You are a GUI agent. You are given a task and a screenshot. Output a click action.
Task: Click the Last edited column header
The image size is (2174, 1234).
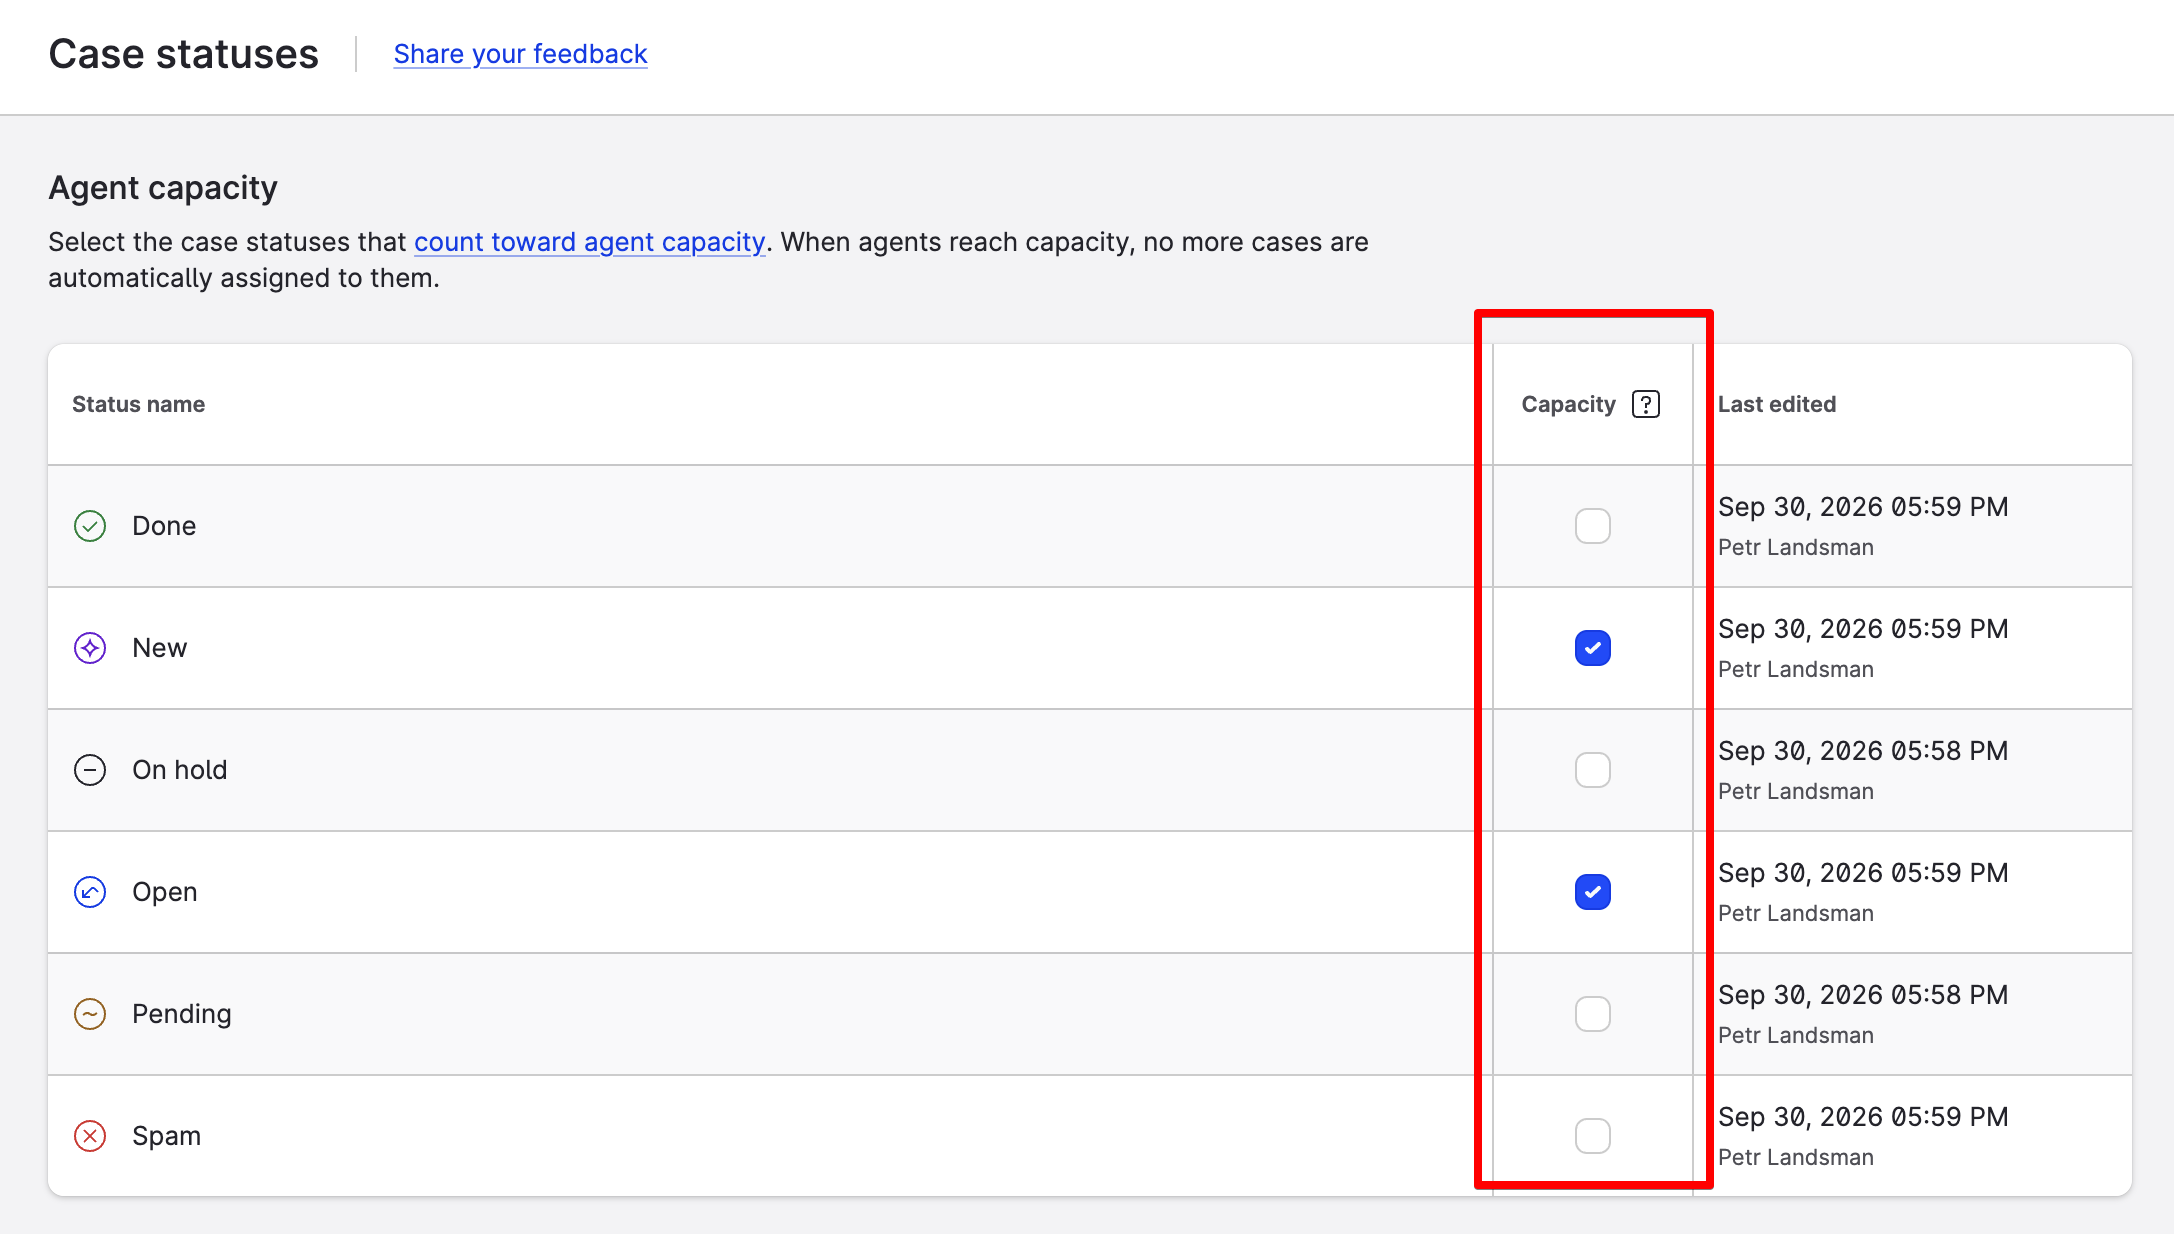click(x=1777, y=404)
